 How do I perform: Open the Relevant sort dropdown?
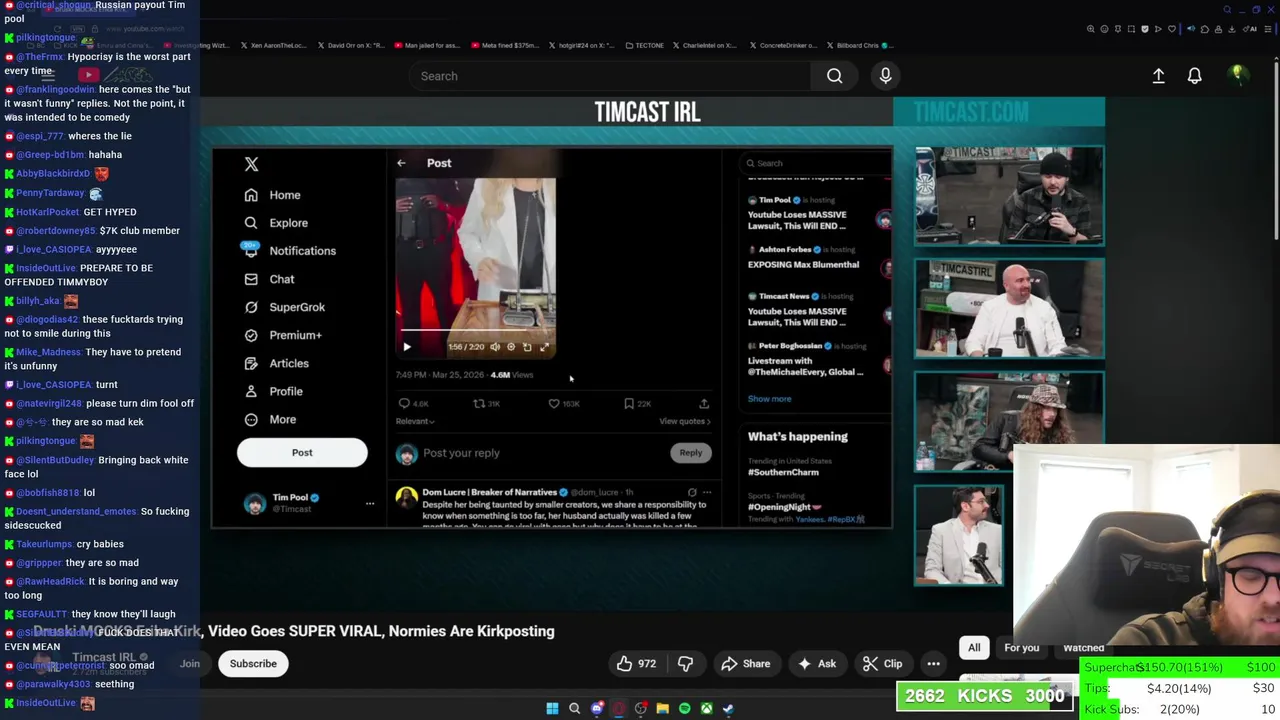point(415,422)
